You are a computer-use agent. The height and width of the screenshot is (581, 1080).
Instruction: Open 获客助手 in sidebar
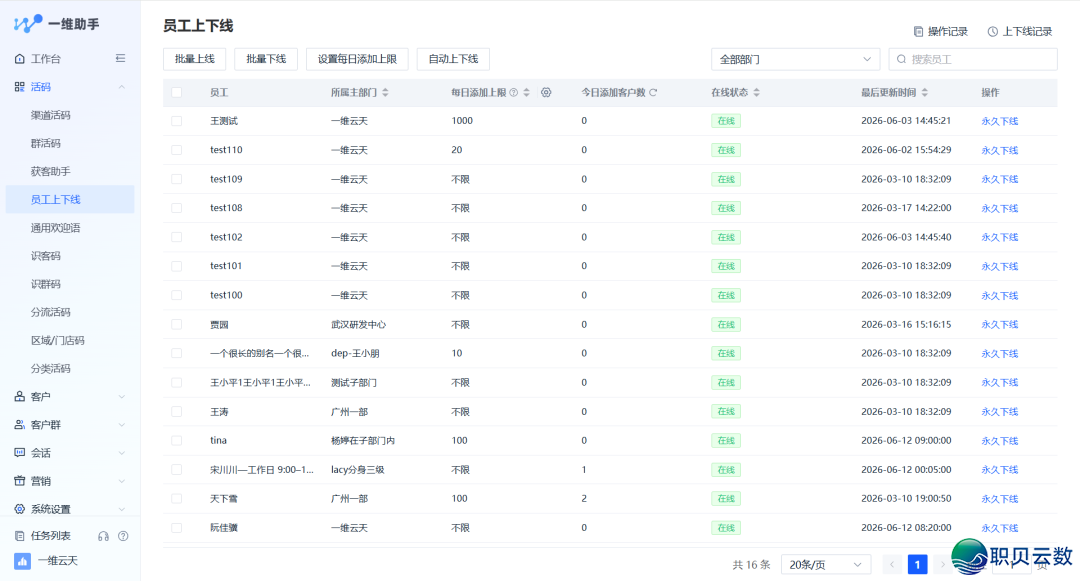(x=50, y=171)
